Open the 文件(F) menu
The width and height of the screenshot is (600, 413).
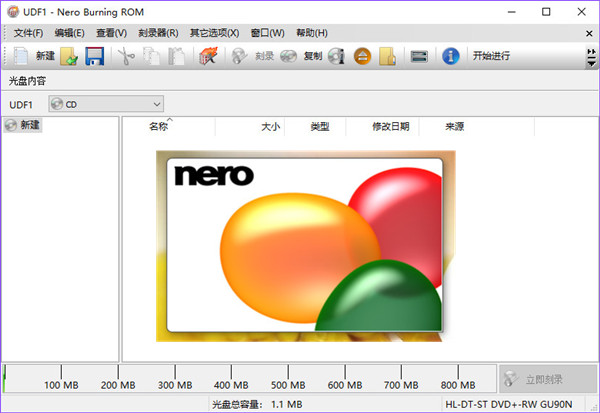point(28,33)
